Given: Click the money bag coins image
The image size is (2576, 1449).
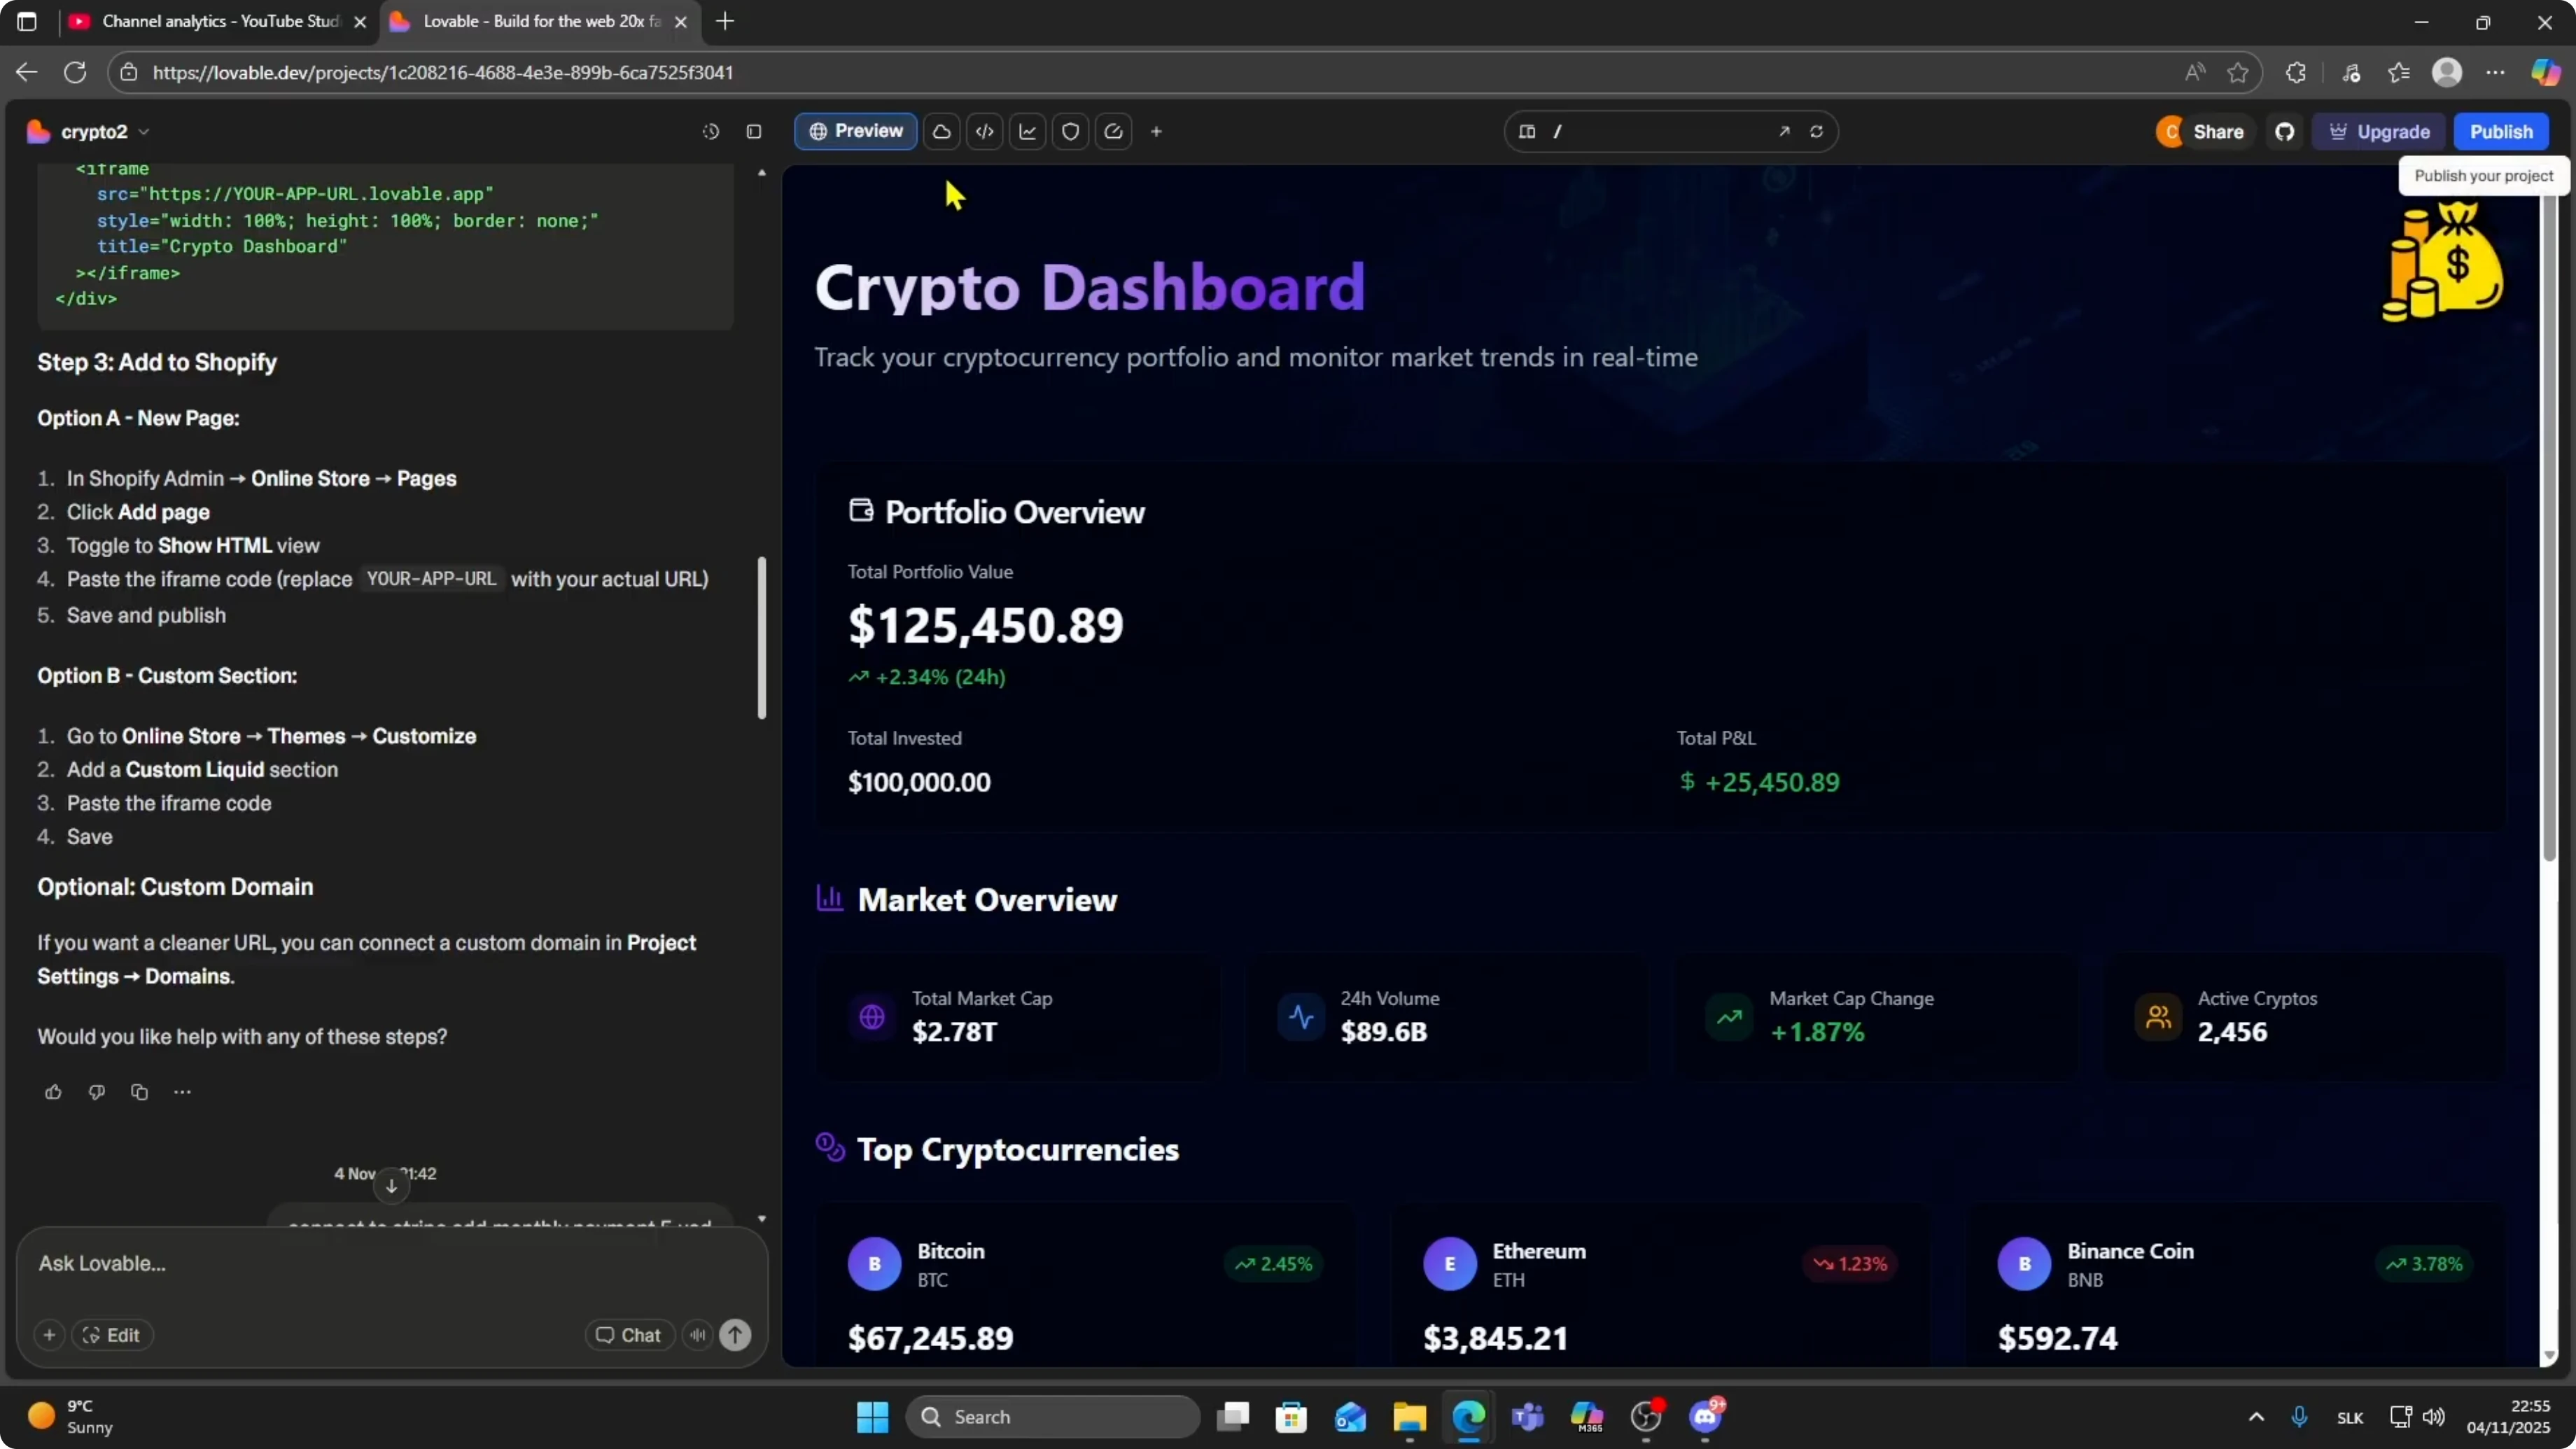Looking at the screenshot, I should [2442, 261].
